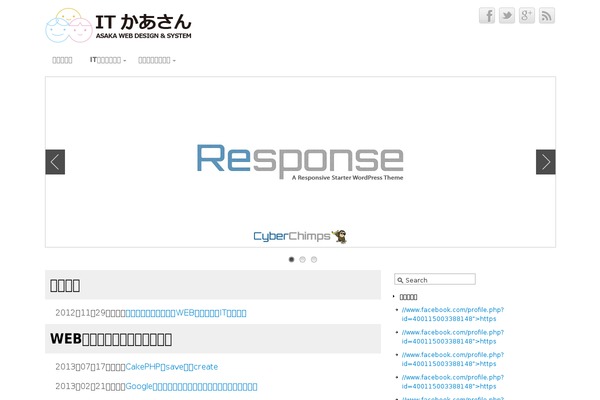Click the CyberChimps logo in slider
The image size is (600, 400).
(x=300, y=236)
